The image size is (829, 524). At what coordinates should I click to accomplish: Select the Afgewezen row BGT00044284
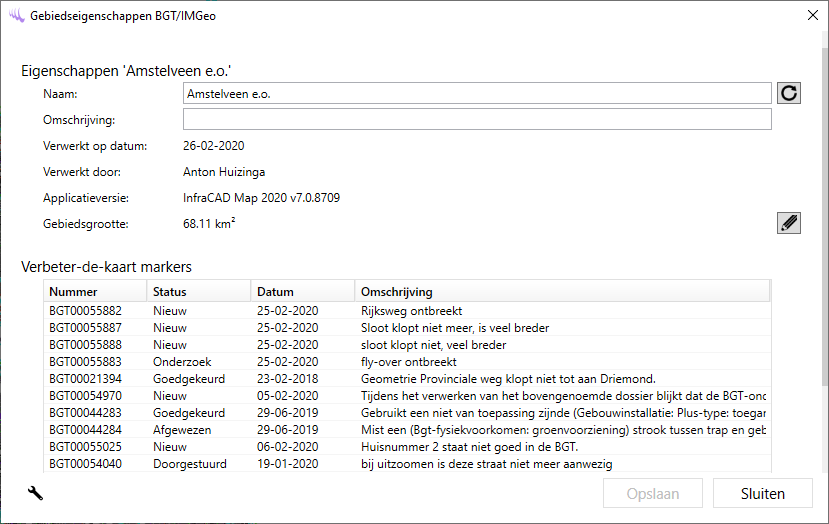(406, 430)
